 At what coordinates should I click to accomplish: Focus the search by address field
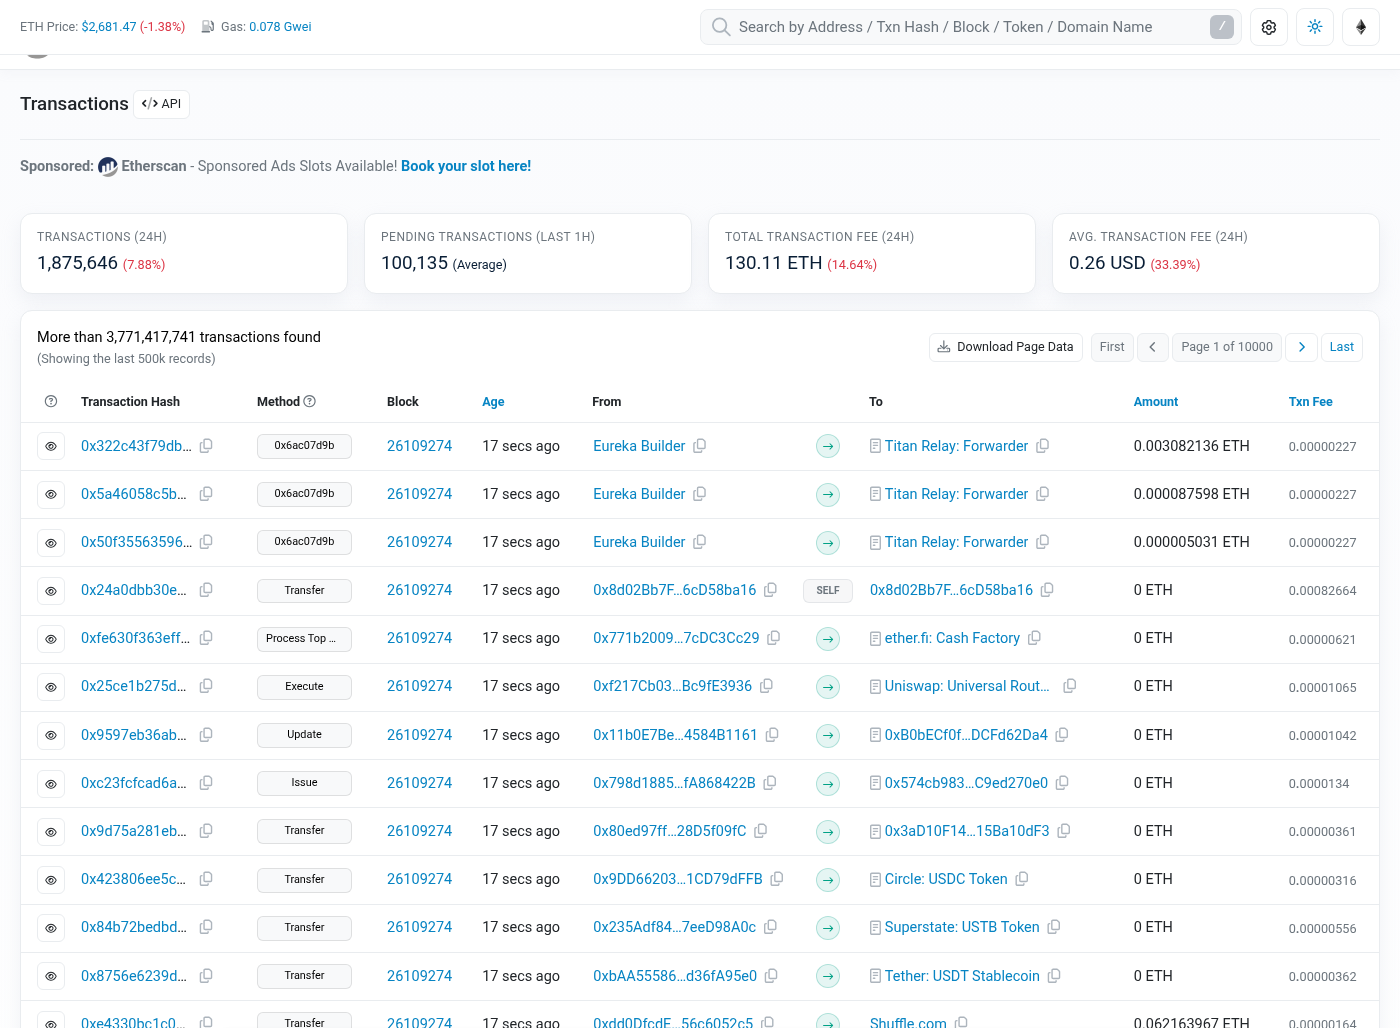pos(970,27)
